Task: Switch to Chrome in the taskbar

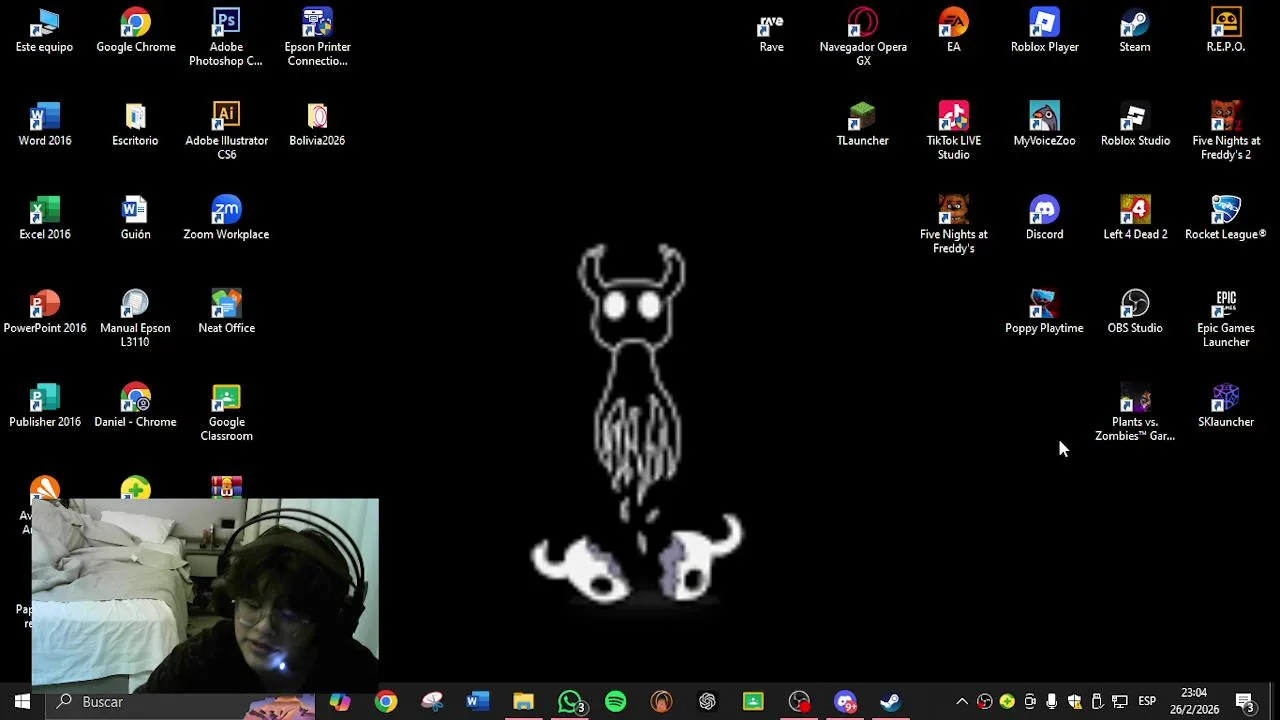Action: coord(386,702)
